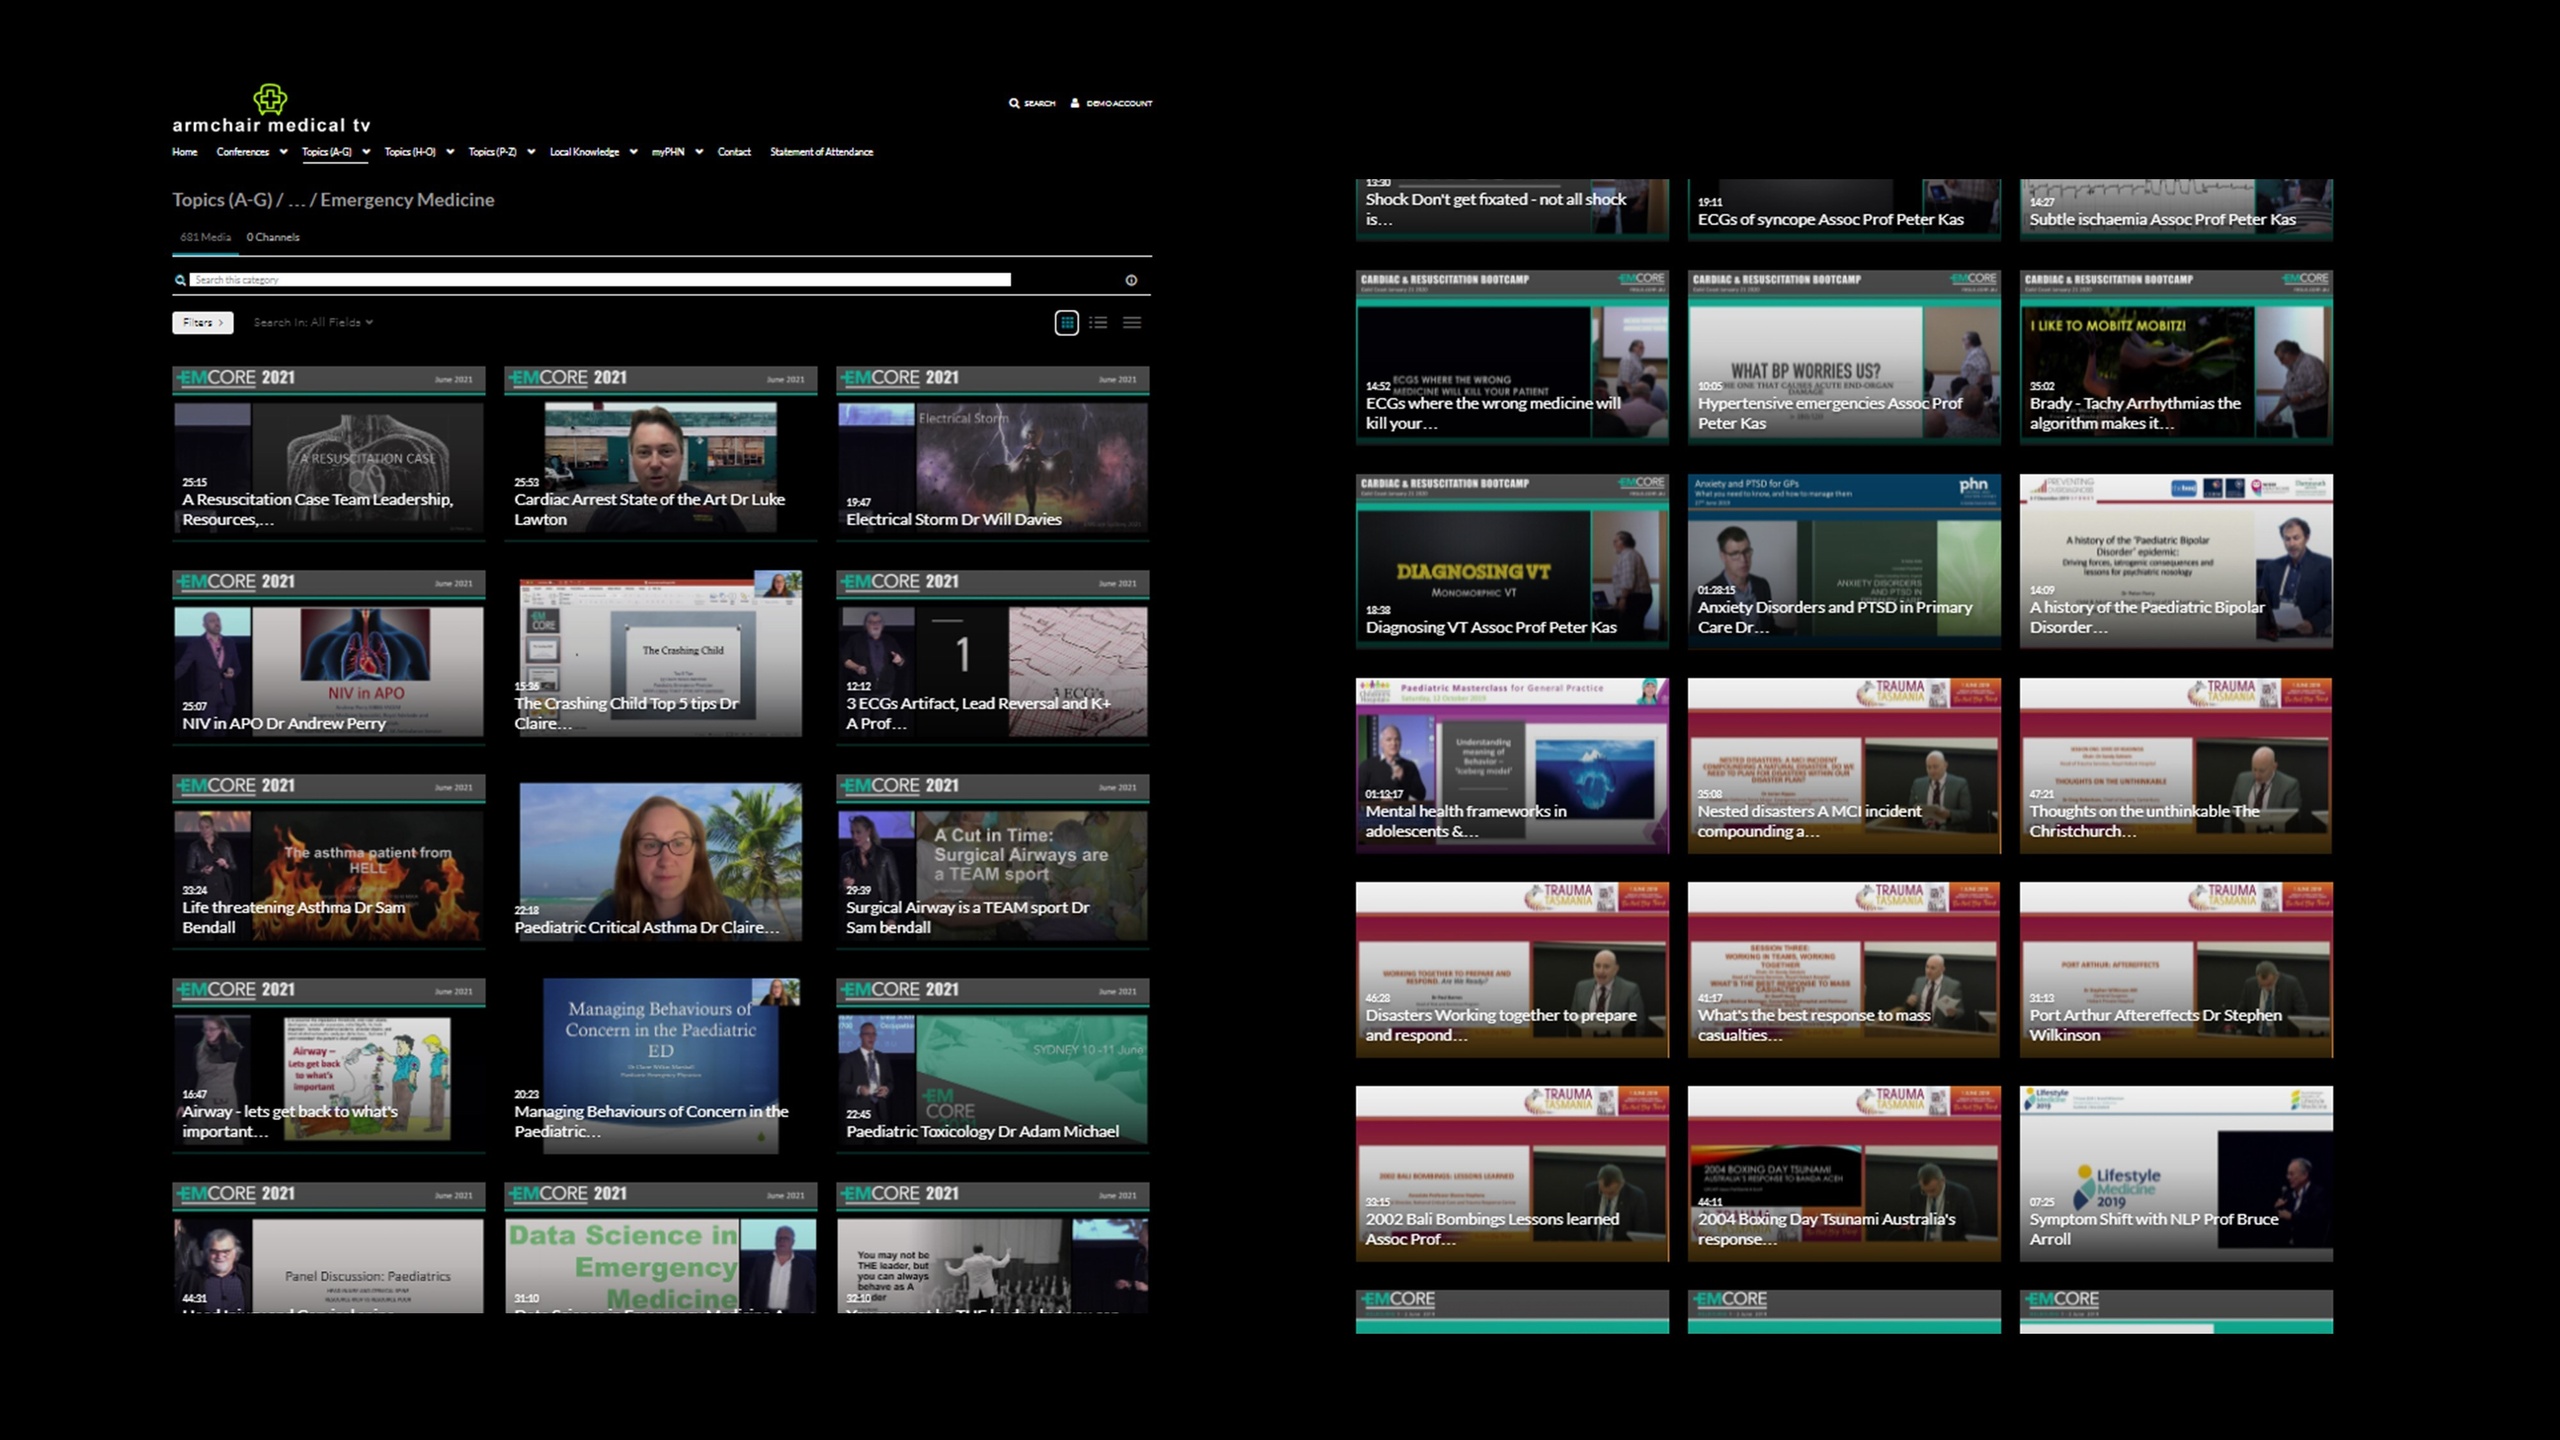Screen dimensions: 2560x1440
Task: Click the Search this category field
Action: 600,280
